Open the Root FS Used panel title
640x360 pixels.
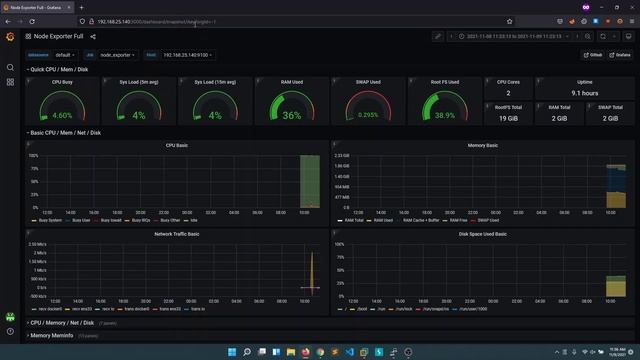tap(445, 82)
